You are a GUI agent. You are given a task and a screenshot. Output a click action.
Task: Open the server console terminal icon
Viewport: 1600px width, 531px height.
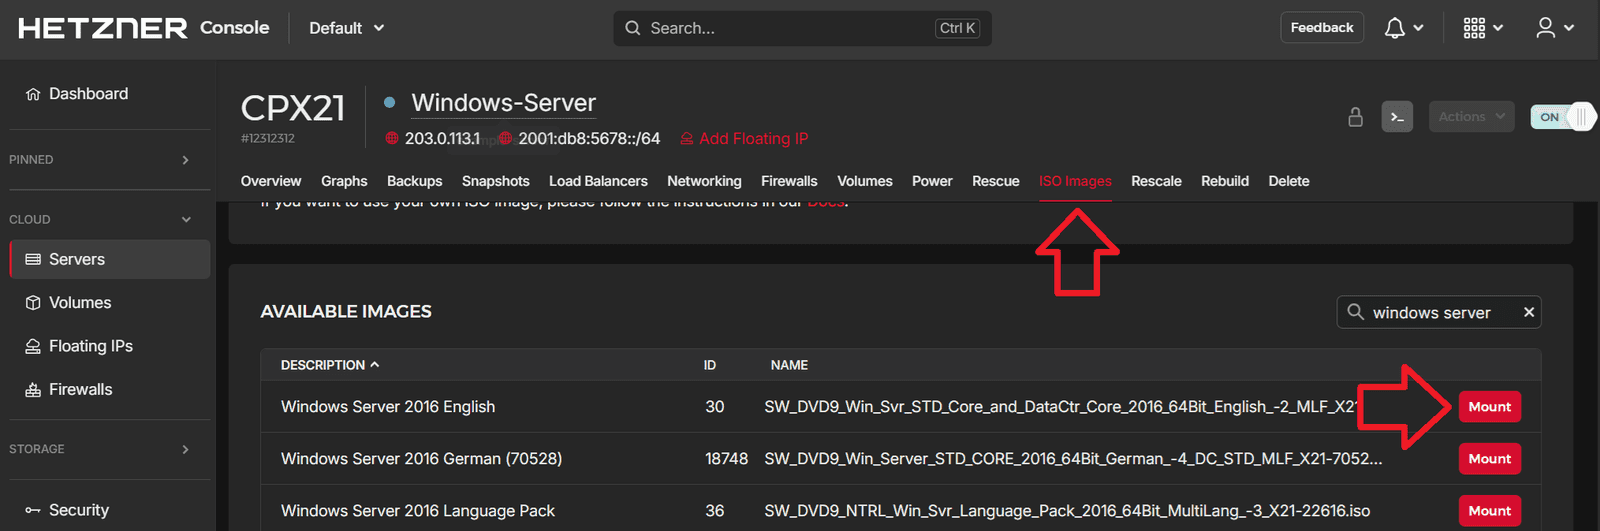pyautogui.click(x=1397, y=117)
